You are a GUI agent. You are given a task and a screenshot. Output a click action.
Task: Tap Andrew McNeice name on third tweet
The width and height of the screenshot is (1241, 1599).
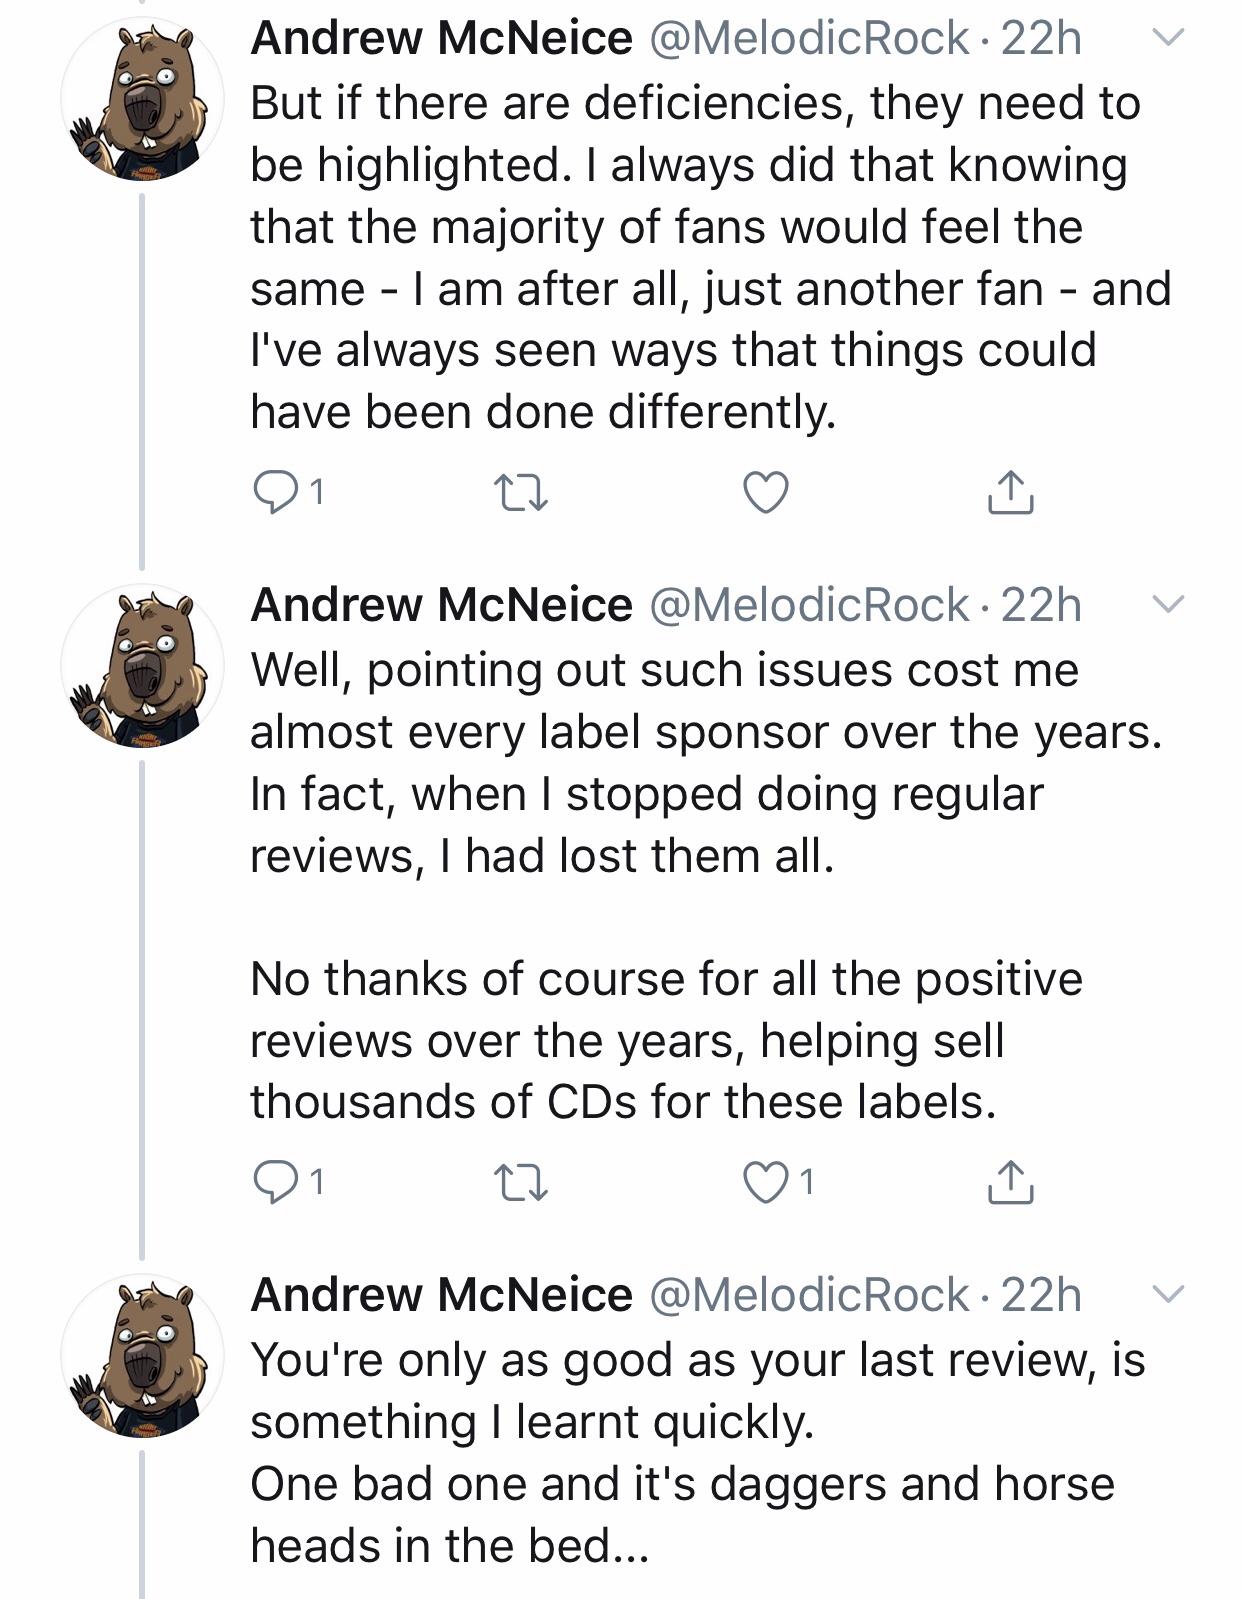pyautogui.click(x=441, y=1294)
